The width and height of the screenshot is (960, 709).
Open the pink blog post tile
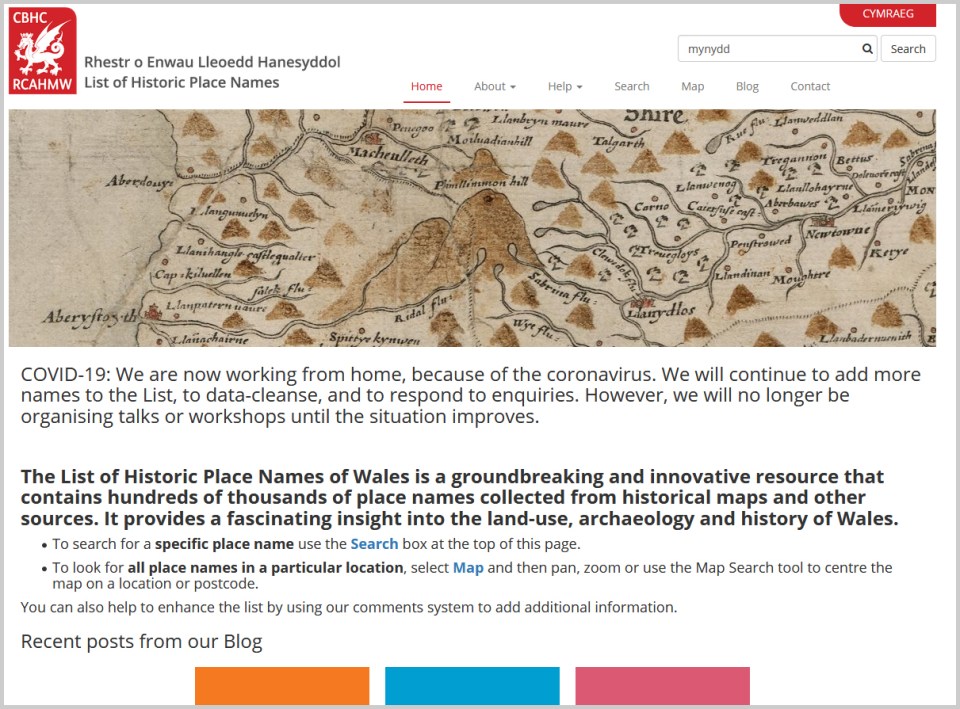coord(662,686)
